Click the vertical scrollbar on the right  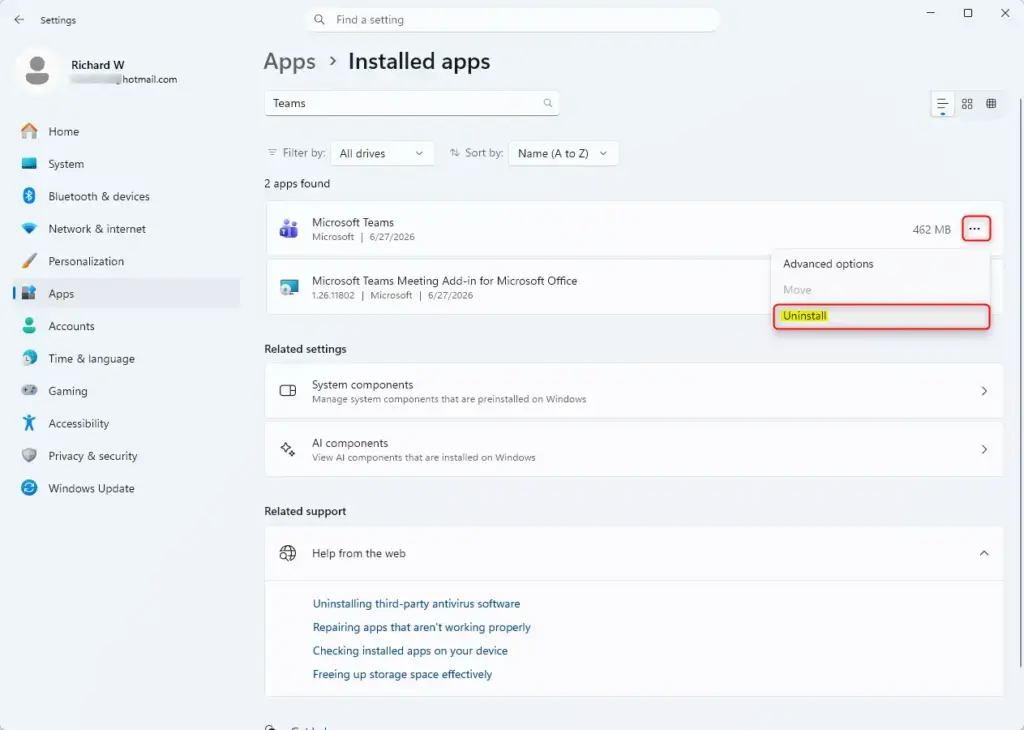1020,382
